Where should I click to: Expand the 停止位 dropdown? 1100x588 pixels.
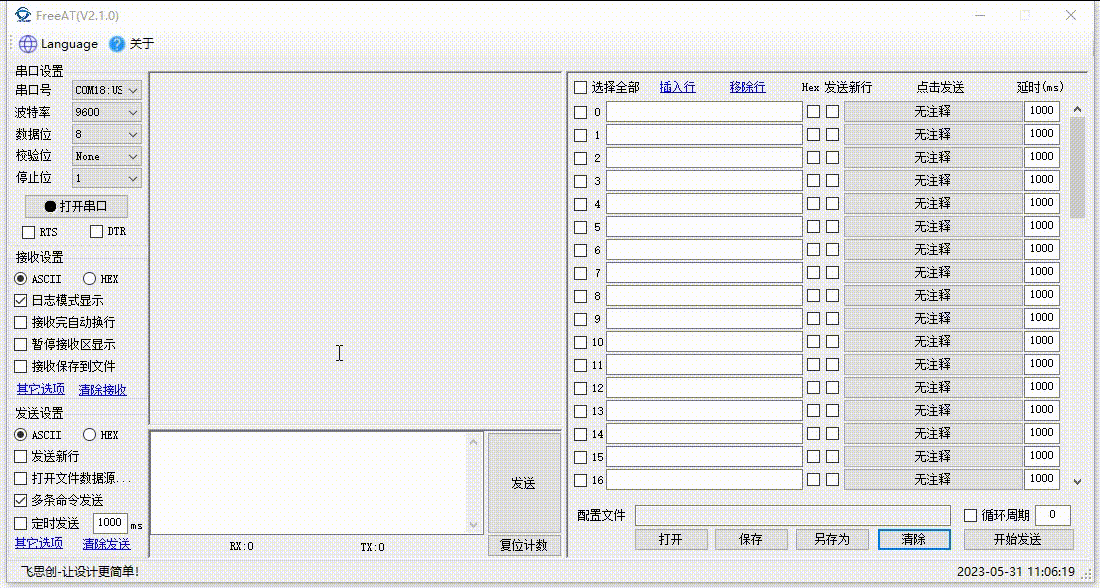coord(107,178)
